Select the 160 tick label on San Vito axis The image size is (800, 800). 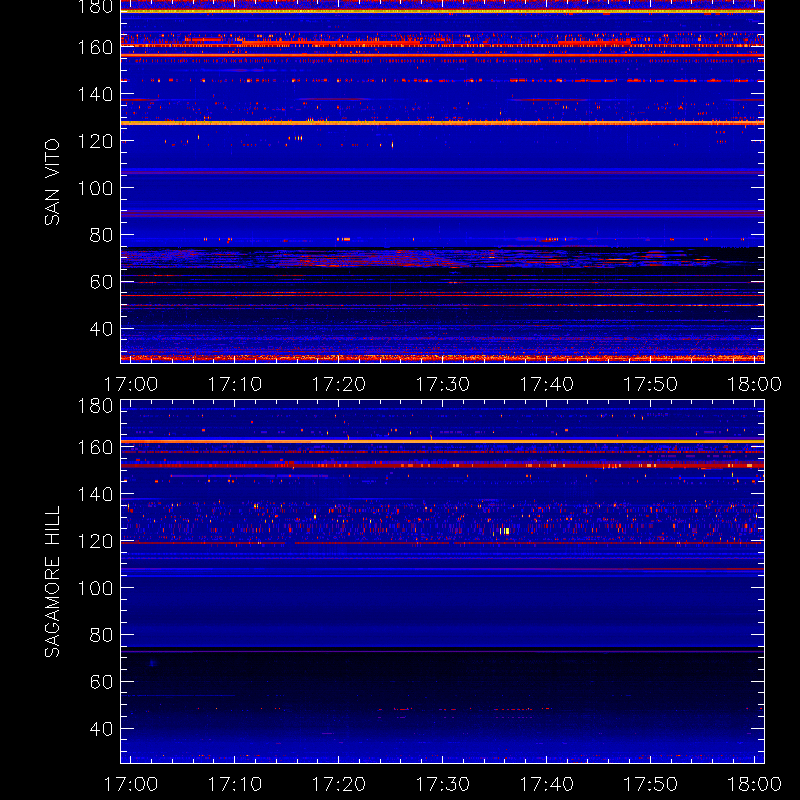(x=95, y=47)
